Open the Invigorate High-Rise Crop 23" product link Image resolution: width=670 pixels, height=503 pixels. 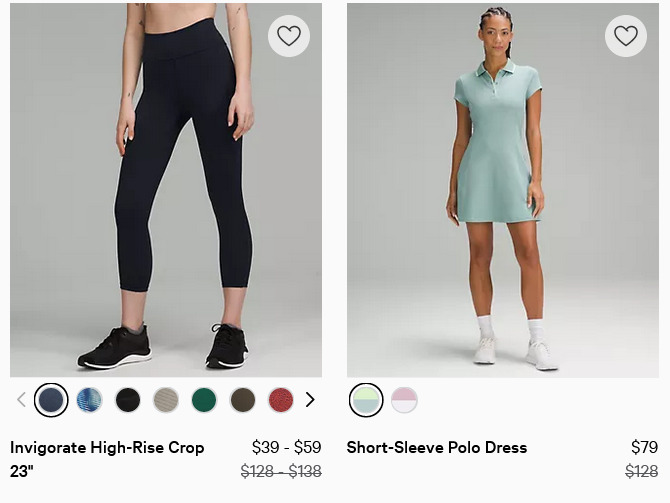coord(107,459)
